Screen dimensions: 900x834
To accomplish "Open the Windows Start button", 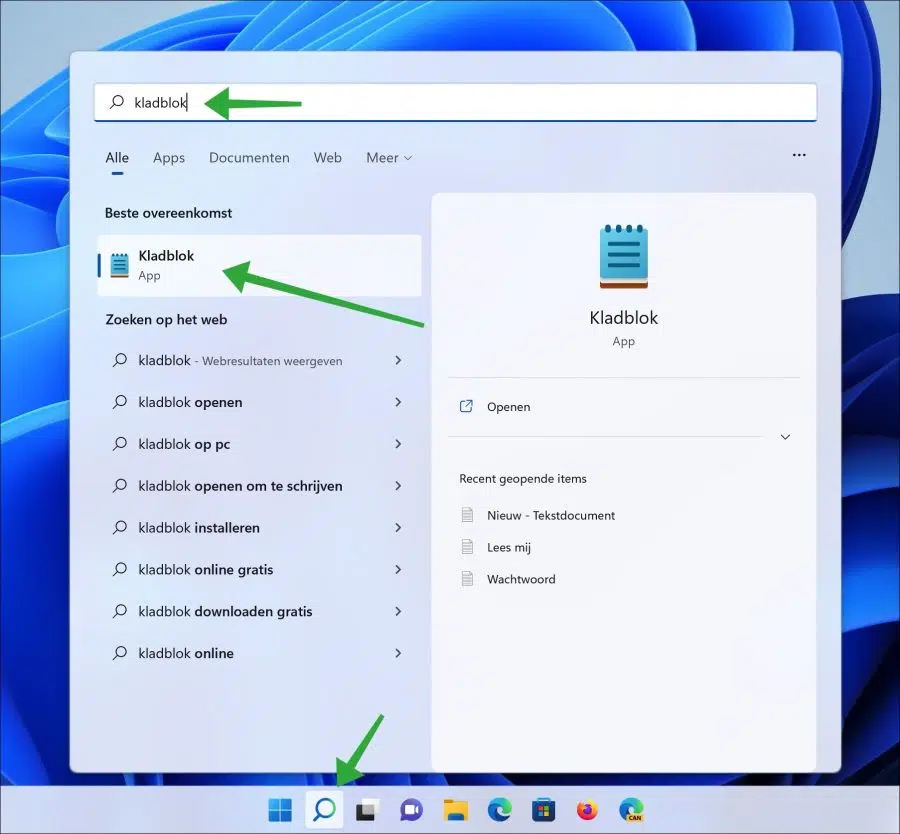I will click(280, 810).
